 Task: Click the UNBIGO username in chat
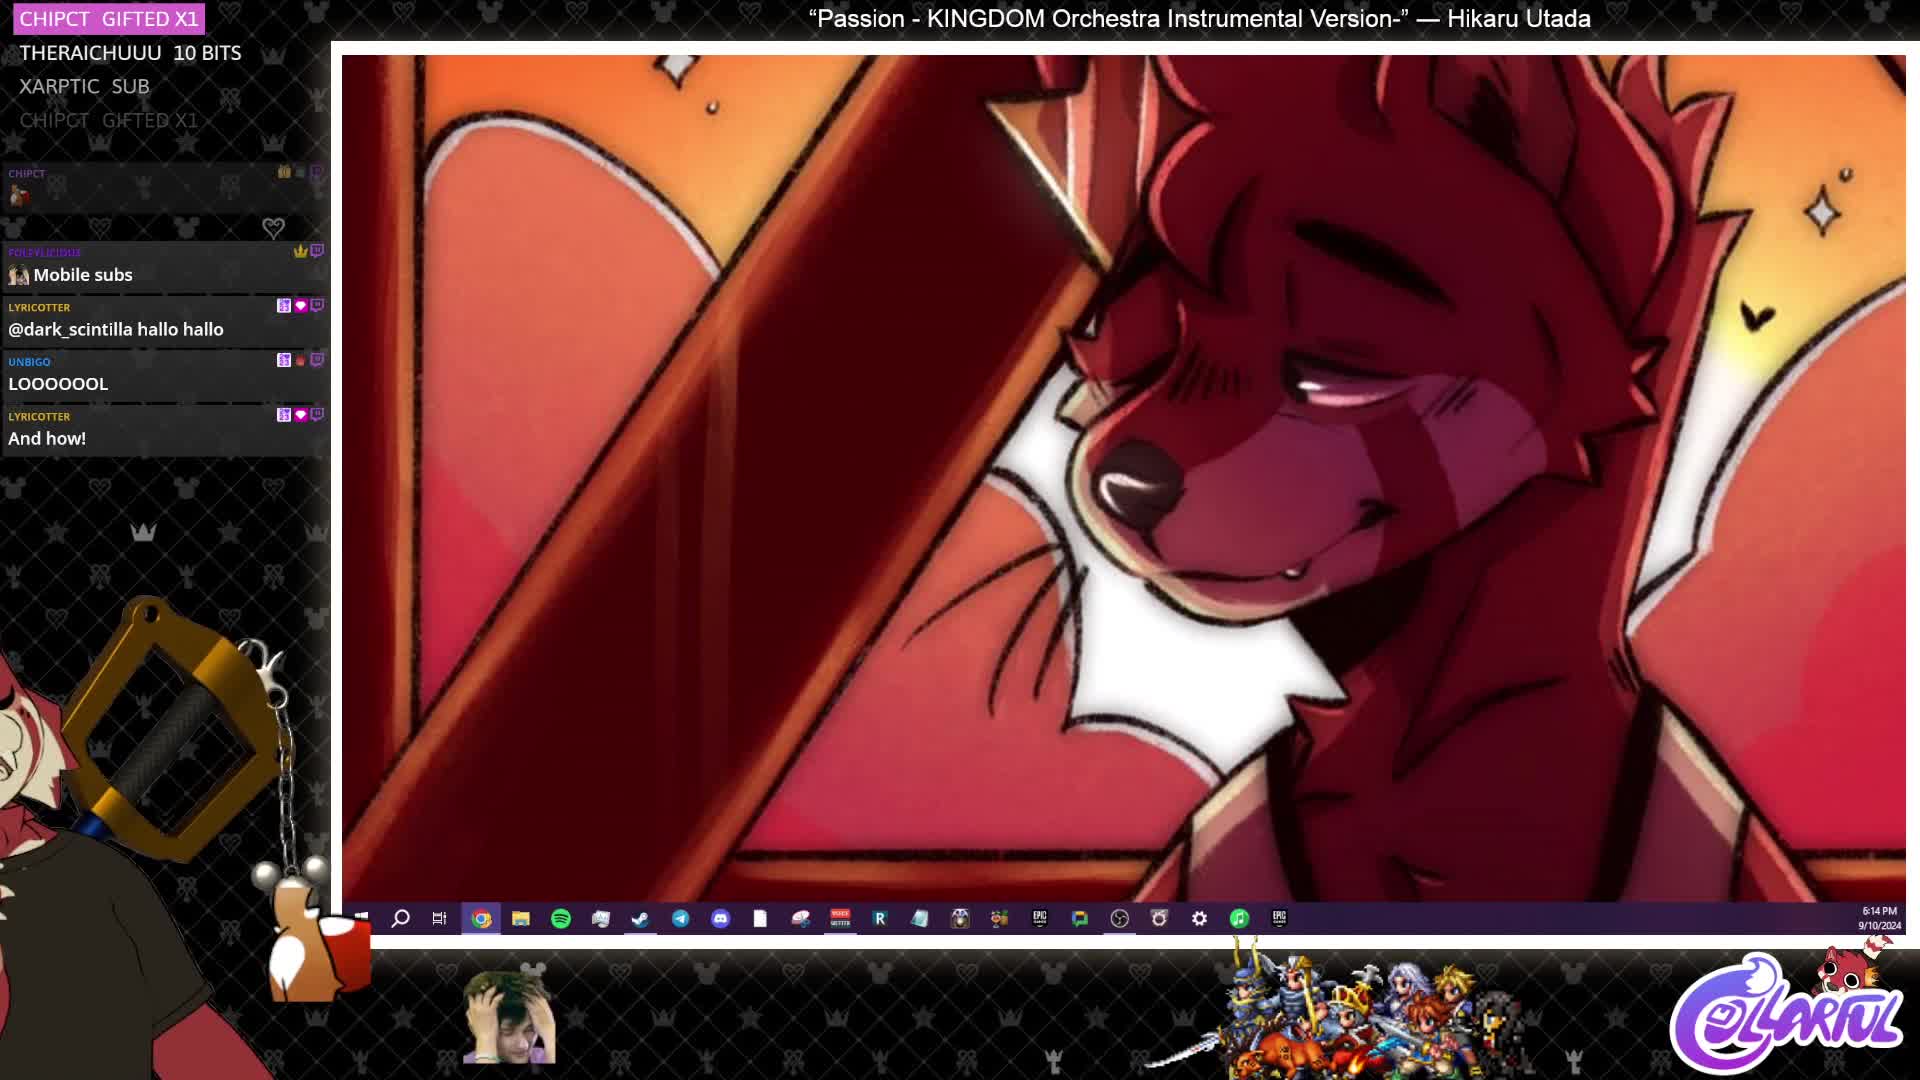click(29, 362)
